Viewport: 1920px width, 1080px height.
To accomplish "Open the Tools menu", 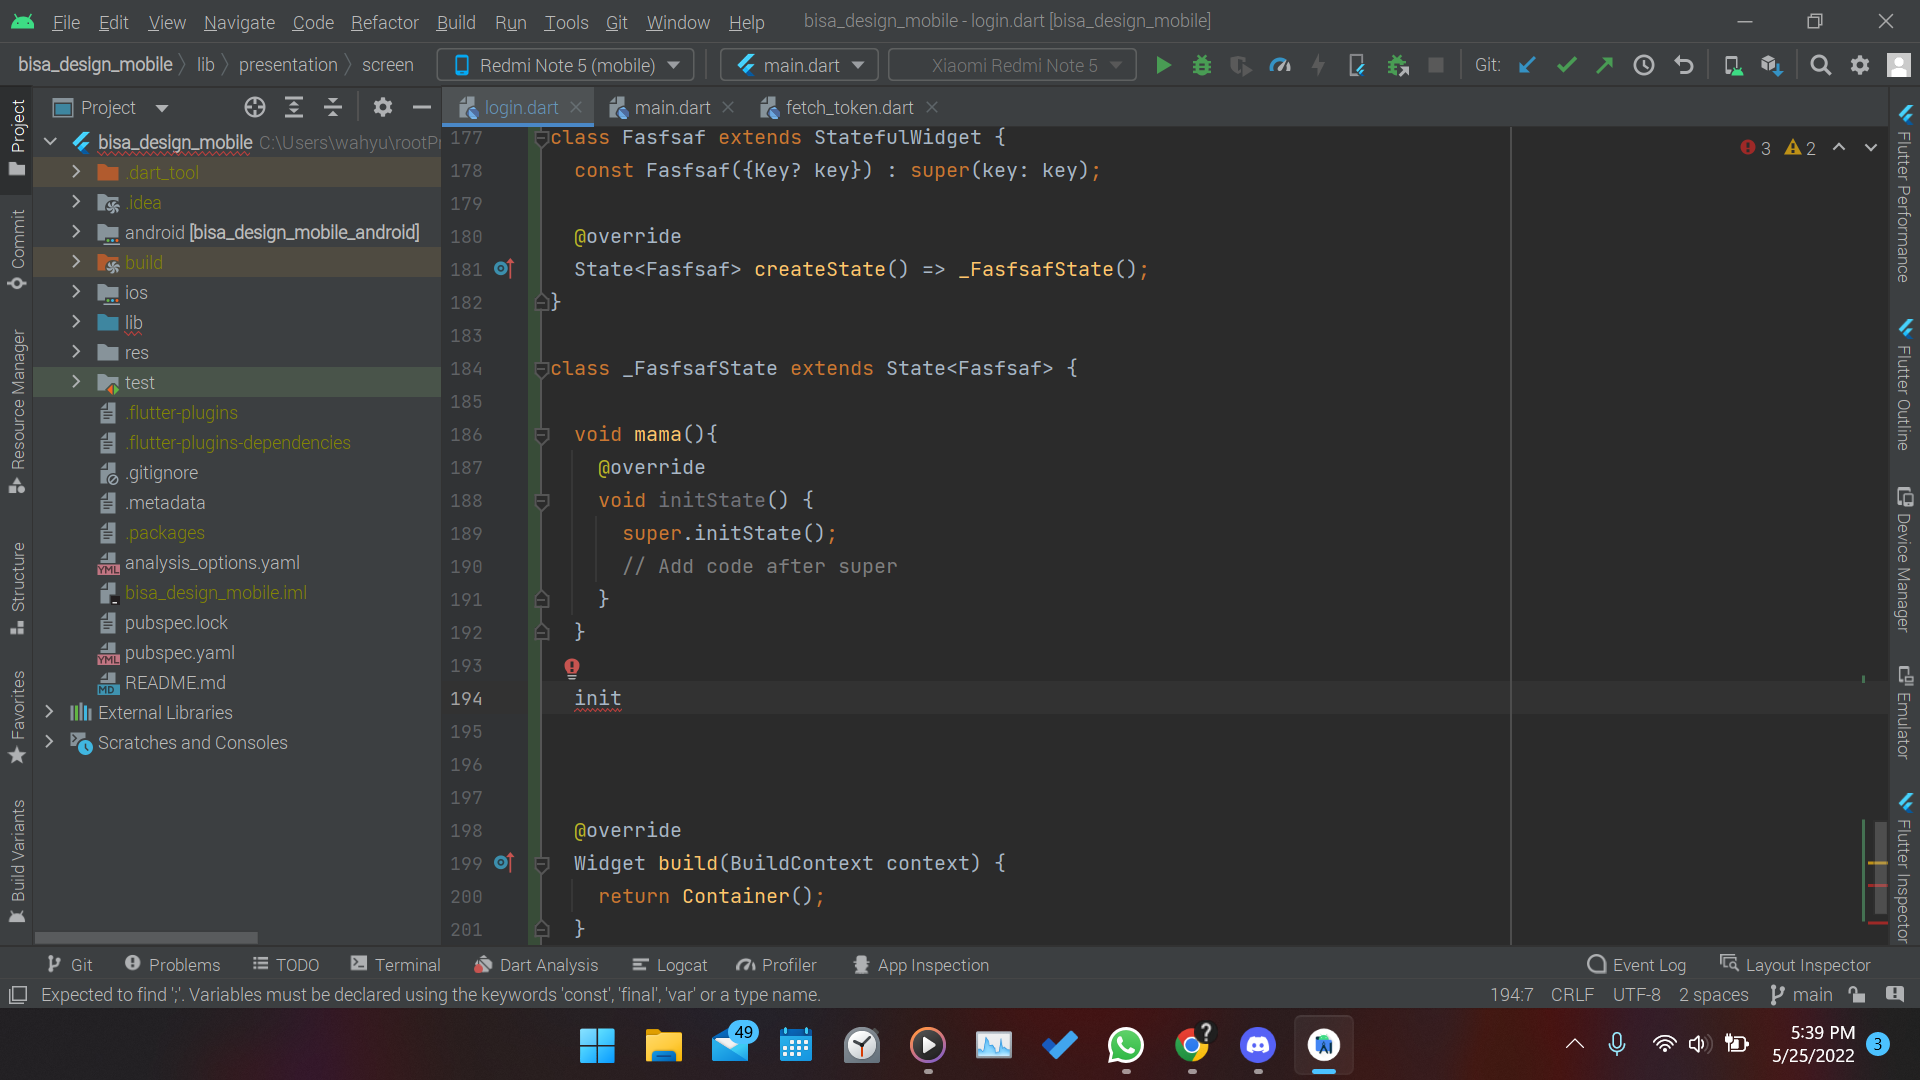I will click(566, 22).
